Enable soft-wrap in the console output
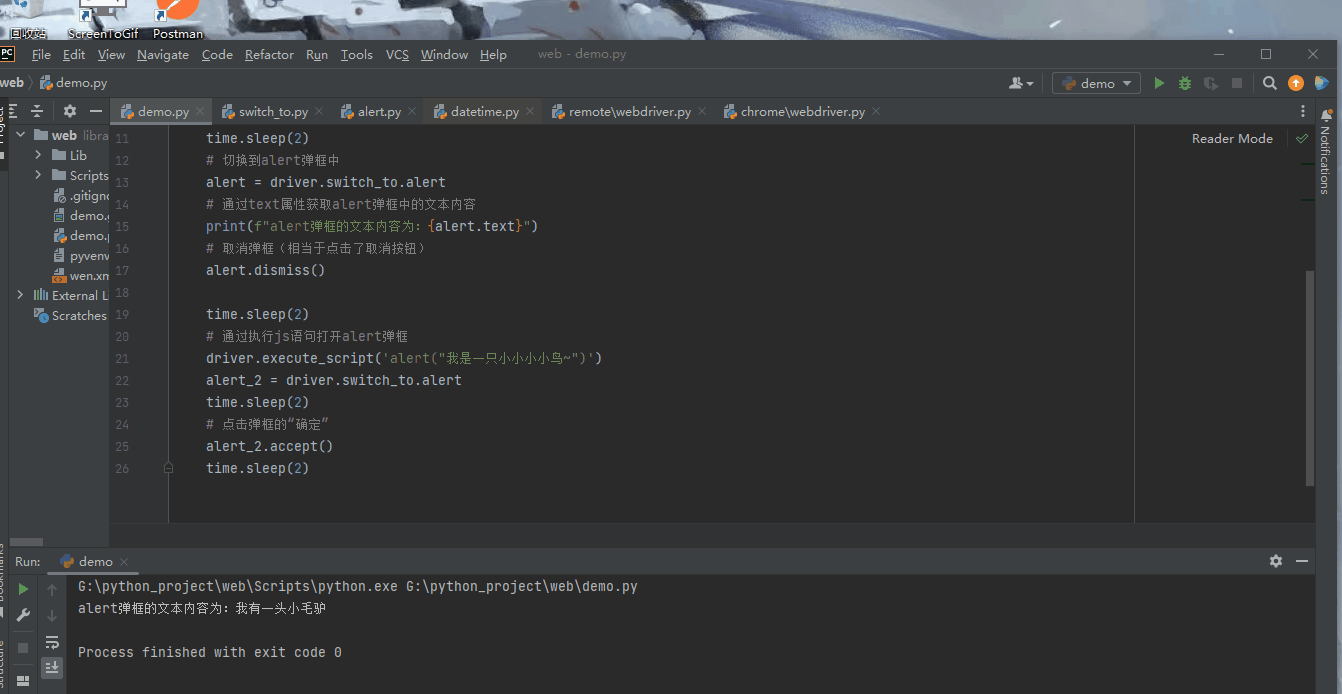1342x694 pixels. click(52, 643)
